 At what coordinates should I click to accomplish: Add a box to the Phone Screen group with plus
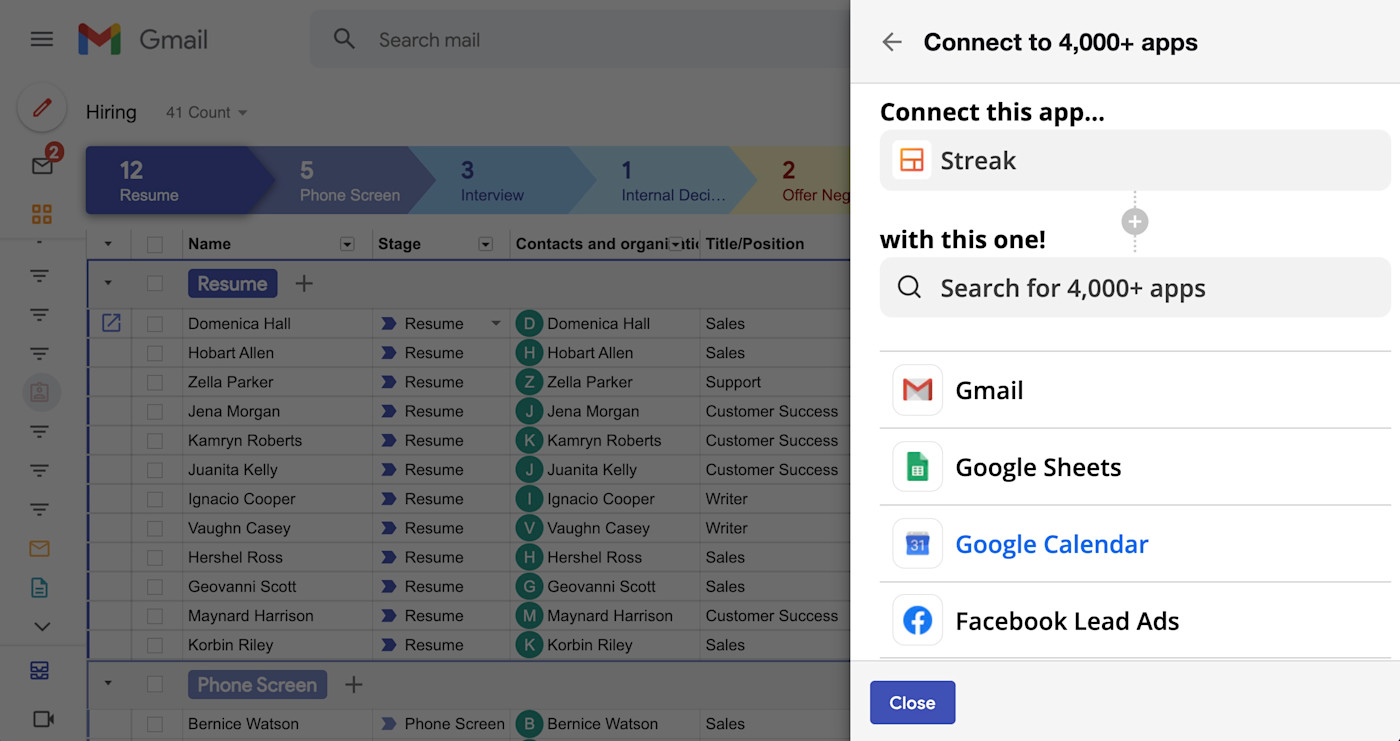(353, 685)
